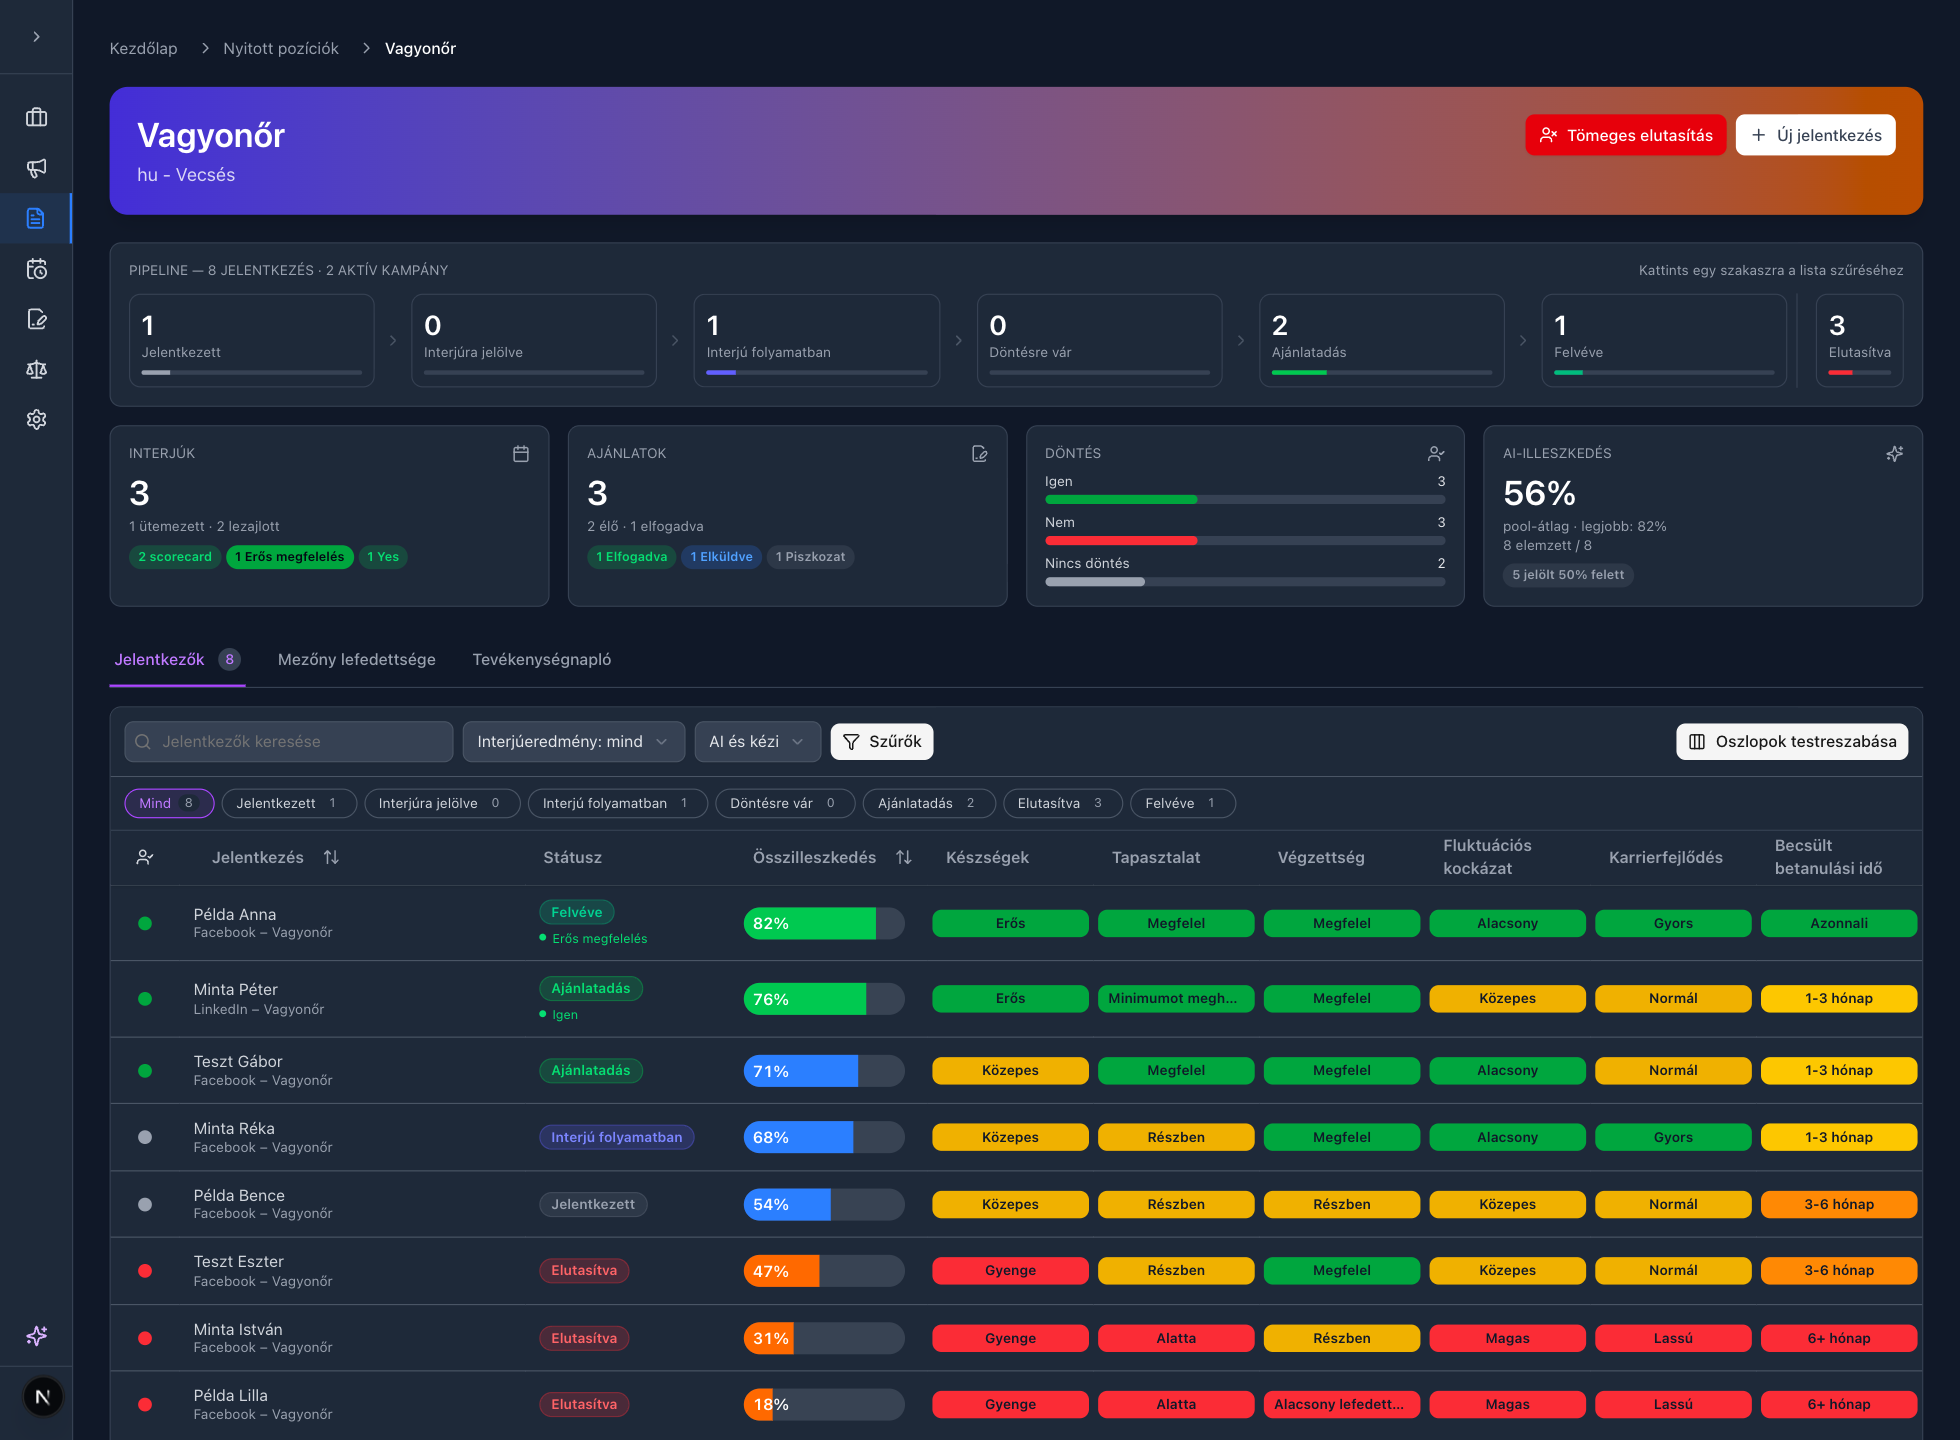Toggle Interjú folyamatban 1 filter chip
This screenshot has width=1960, height=1440.
(618, 803)
